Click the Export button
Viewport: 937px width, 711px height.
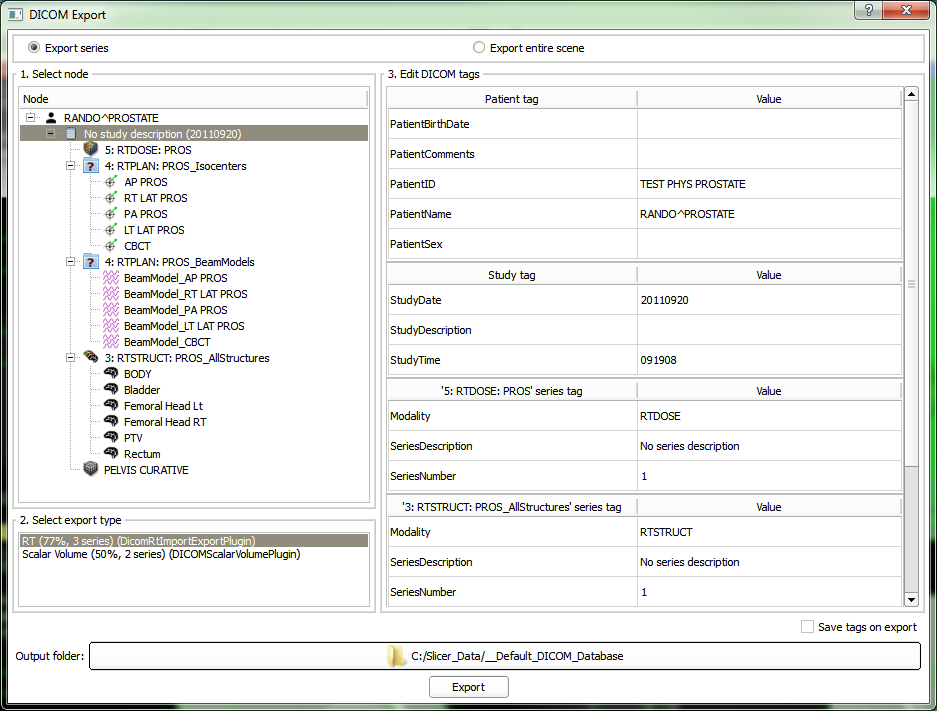pyautogui.click(x=468, y=687)
